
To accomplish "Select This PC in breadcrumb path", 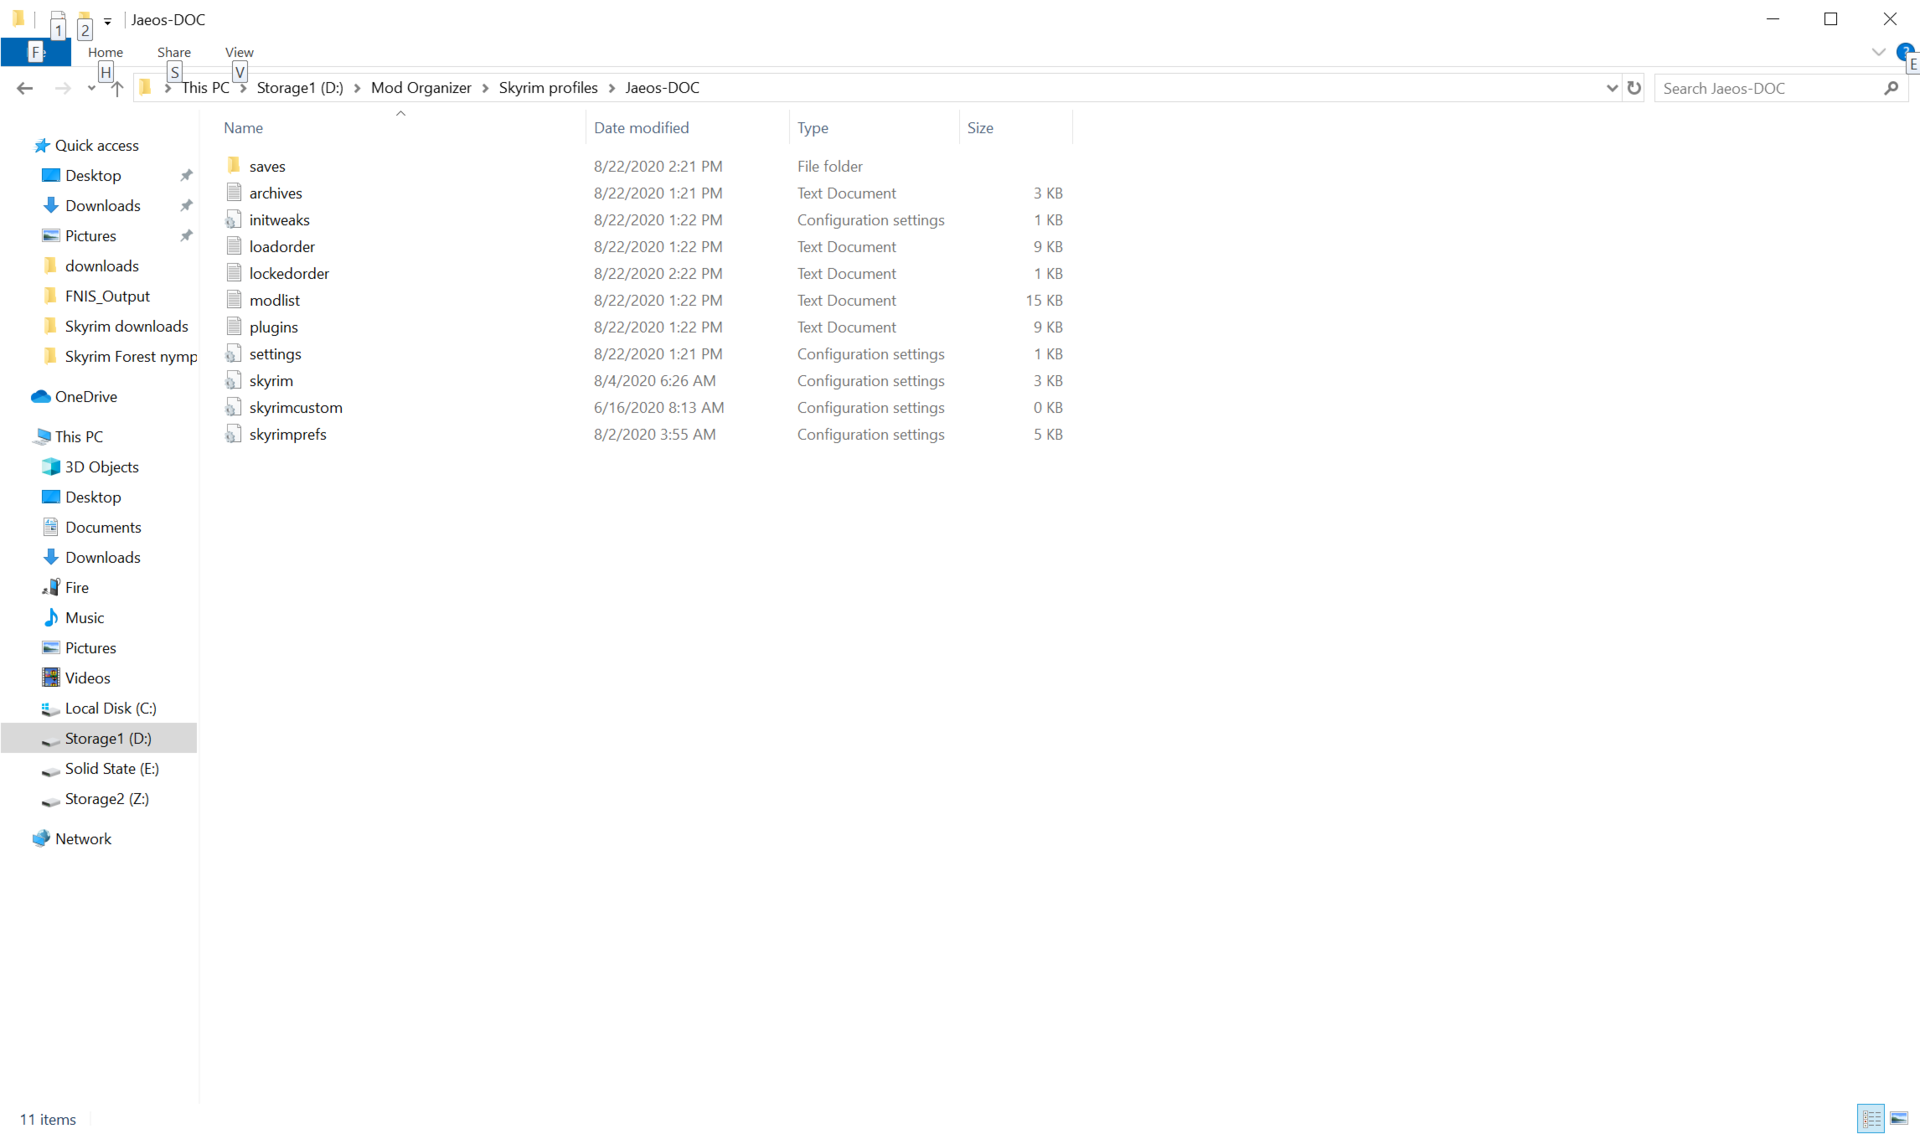I will point(204,88).
